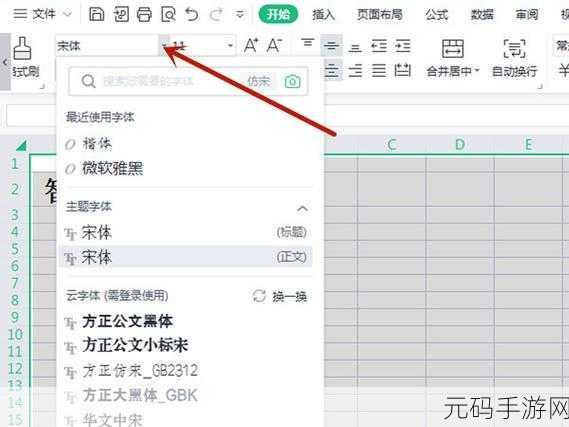This screenshot has width=569, height=427.
Task: Increase font size with A+ icon
Action: point(251,46)
